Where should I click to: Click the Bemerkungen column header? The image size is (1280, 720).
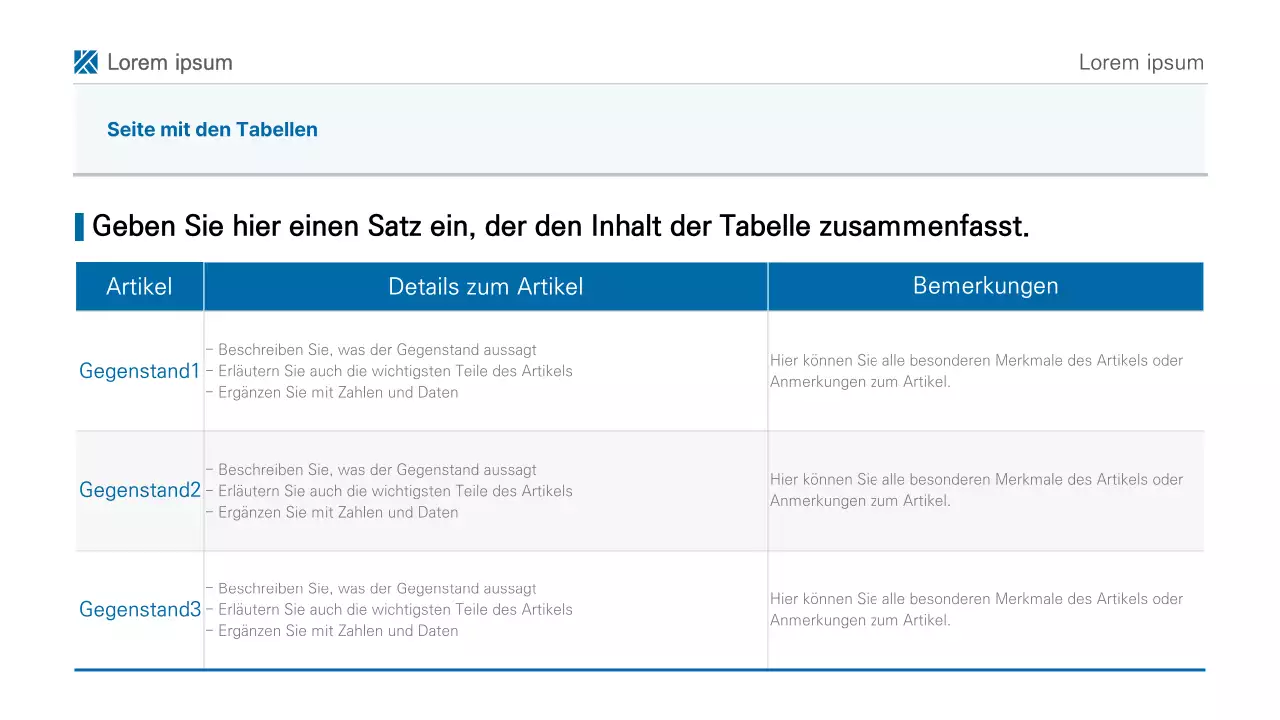coord(985,286)
